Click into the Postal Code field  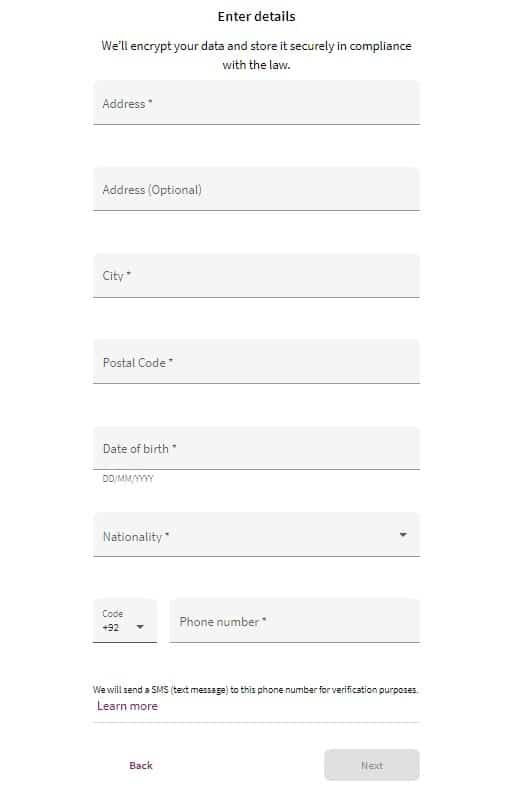point(256,361)
